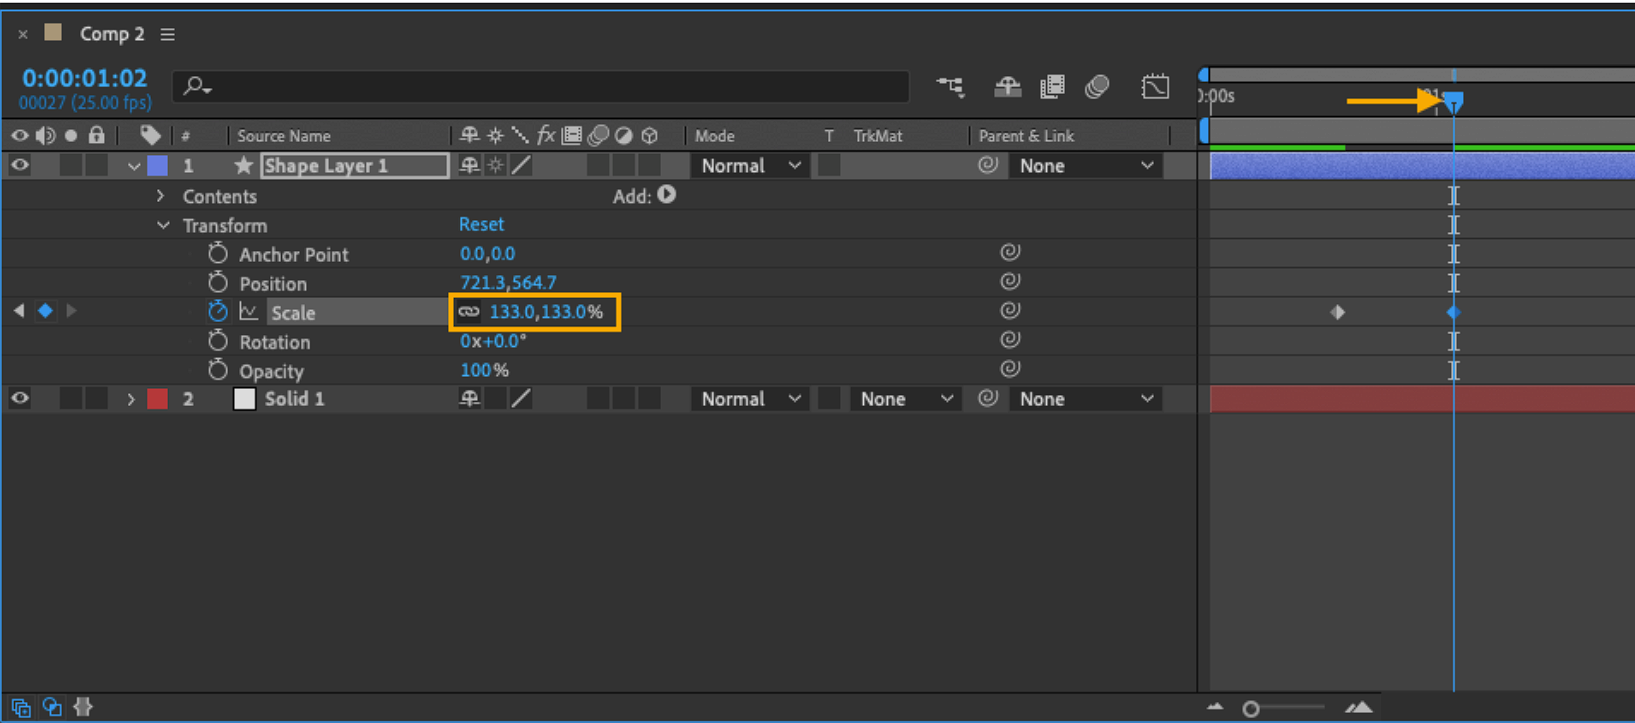Toggle Scale keyframe at current time
The image size is (1635, 723).
click(x=45, y=311)
